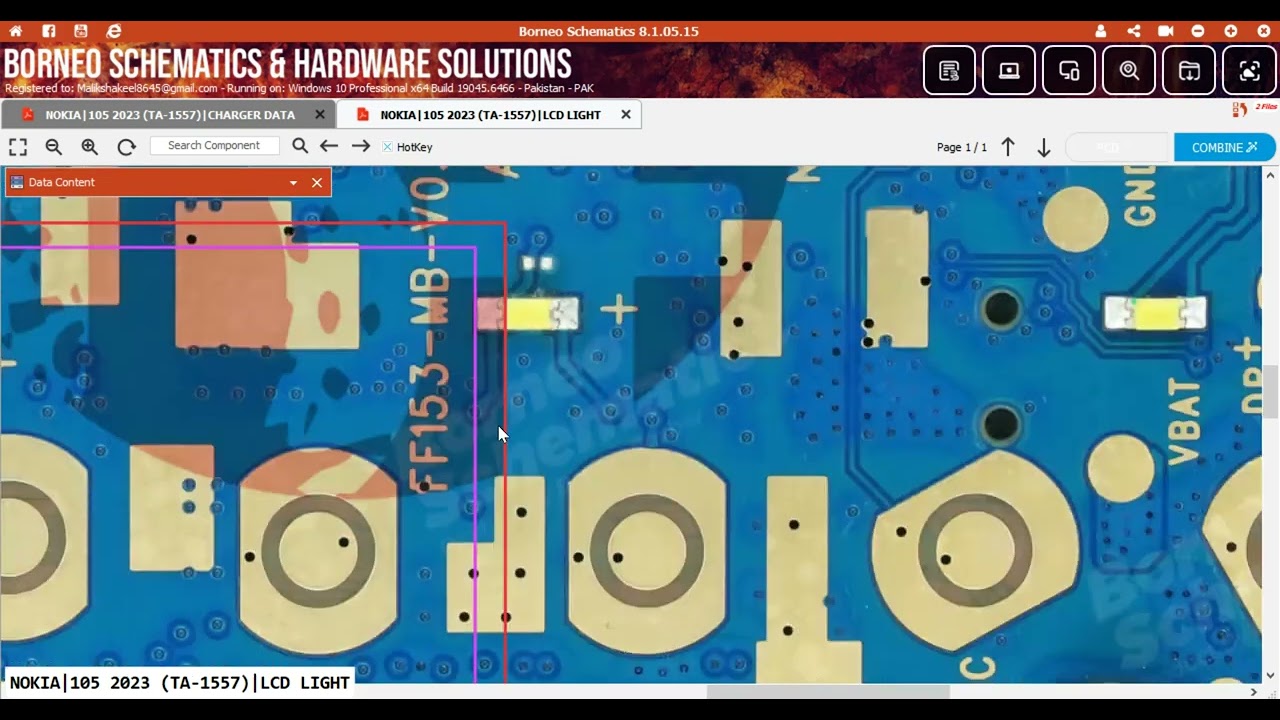Open the user account icon
1280x720 pixels.
1101,31
